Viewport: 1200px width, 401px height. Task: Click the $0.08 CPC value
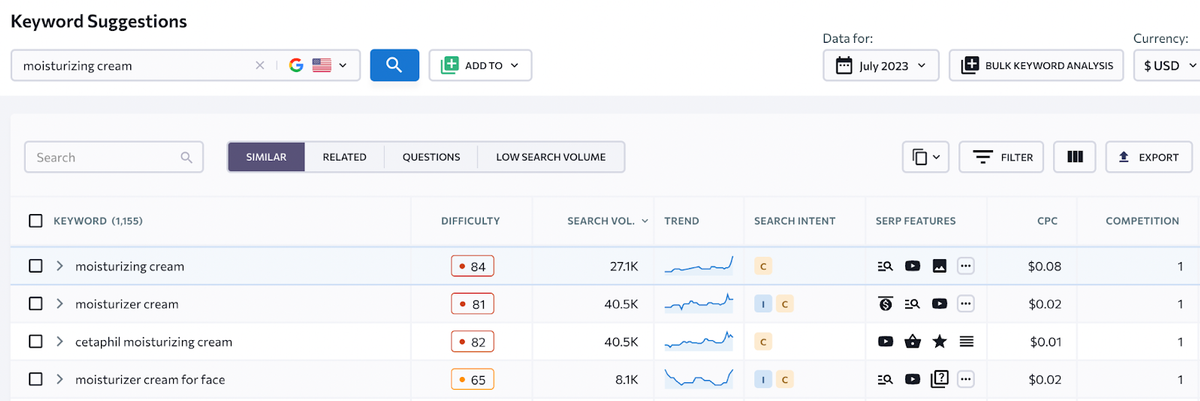tap(1045, 266)
